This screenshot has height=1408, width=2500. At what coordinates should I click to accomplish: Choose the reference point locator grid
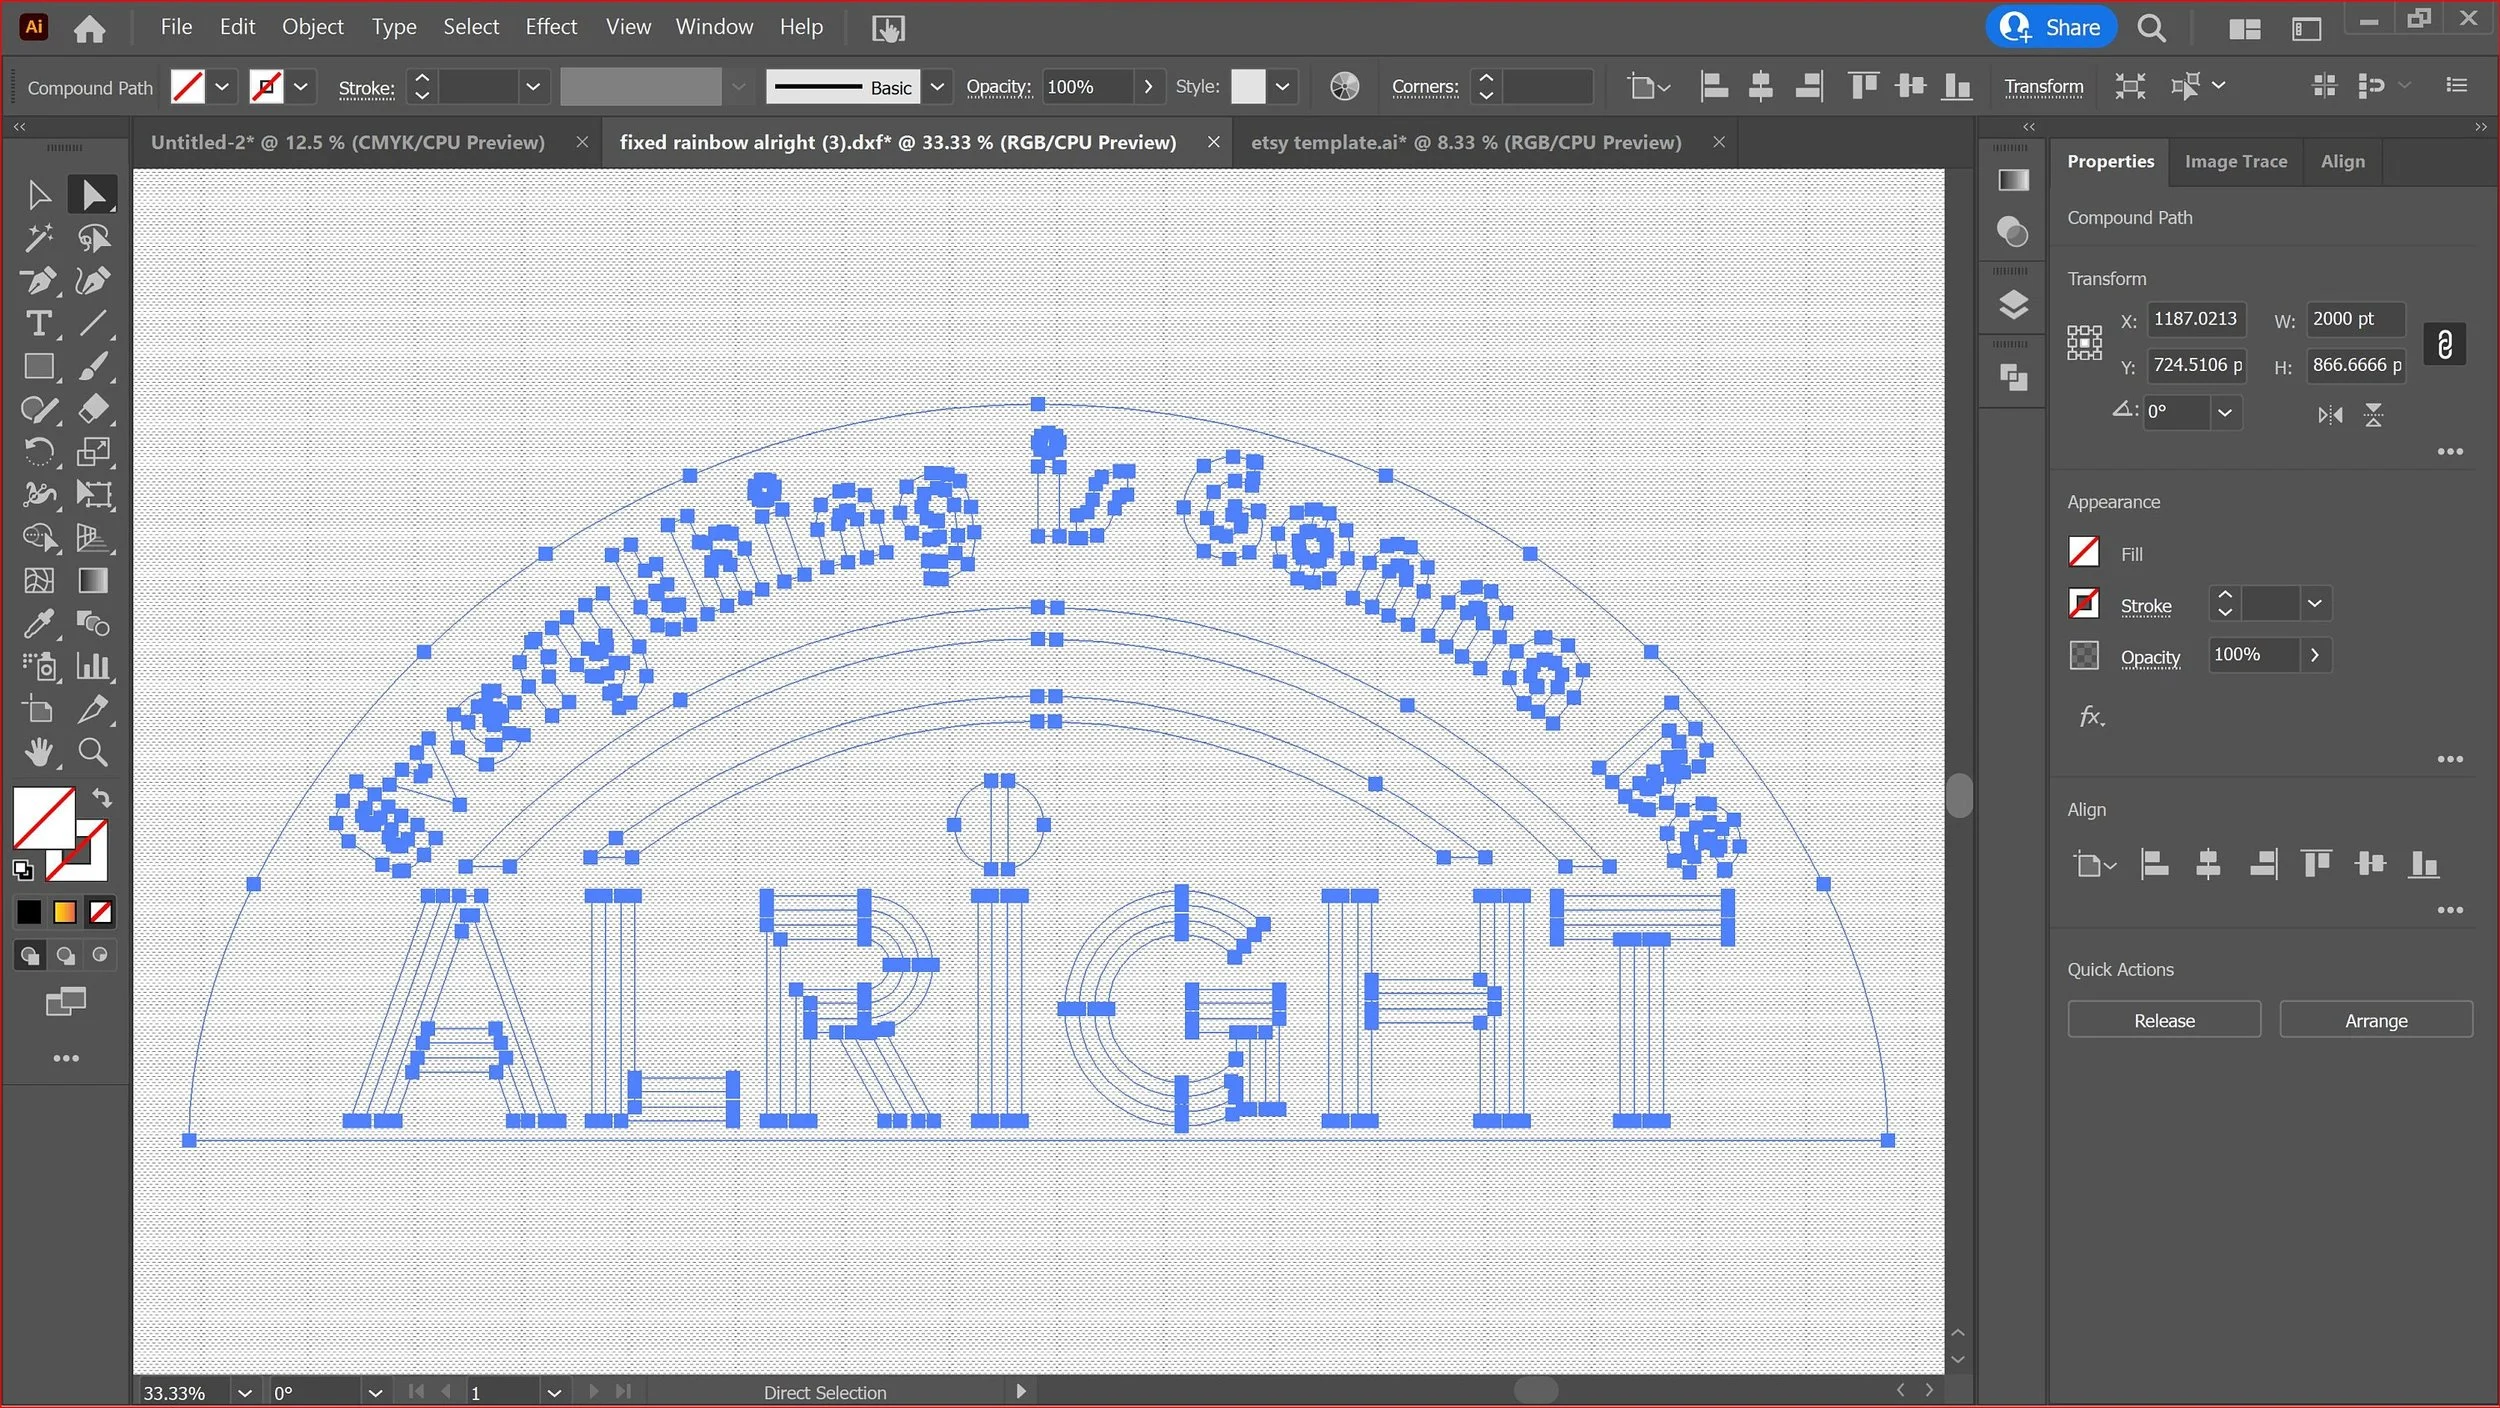click(x=2084, y=343)
